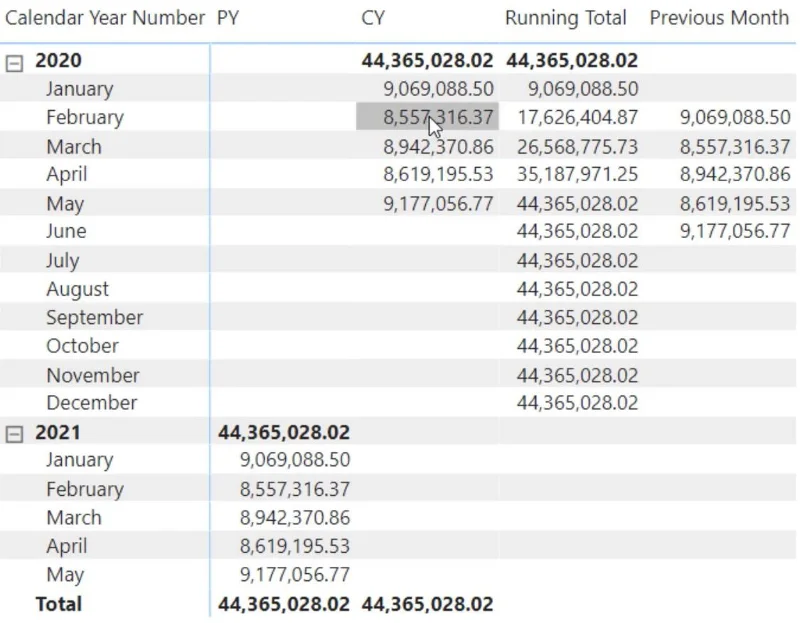Select the Total row label
Viewport: 800px width, 623px height.
pos(59,604)
